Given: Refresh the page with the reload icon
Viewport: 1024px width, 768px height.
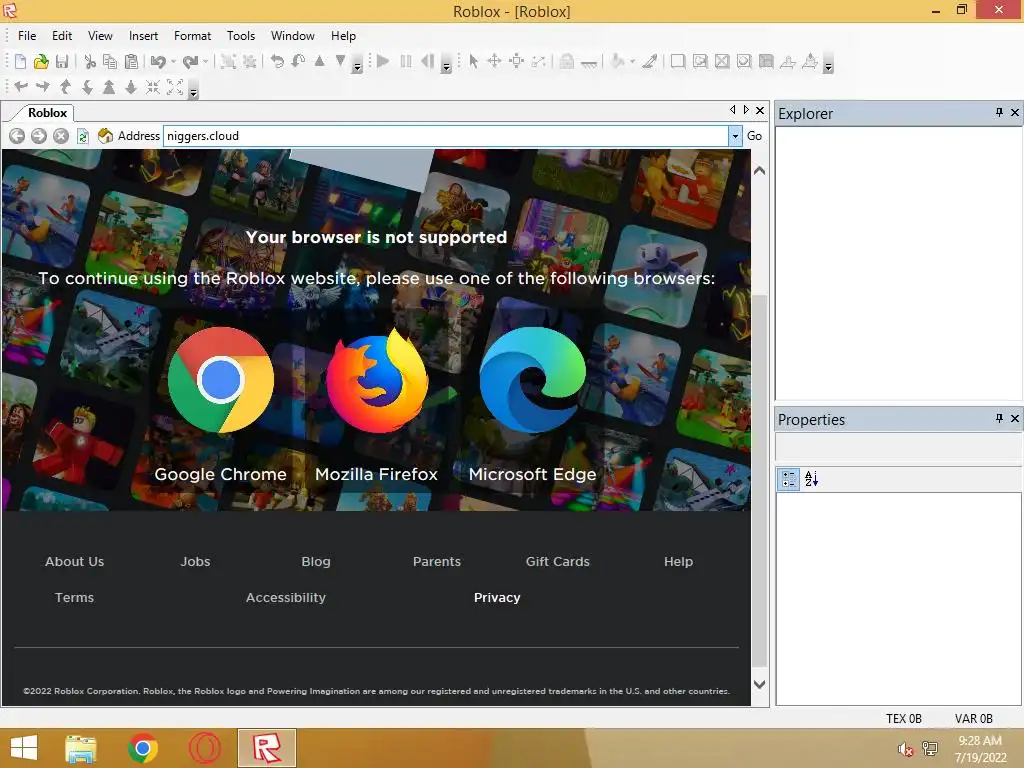Looking at the screenshot, I should (83, 136).
